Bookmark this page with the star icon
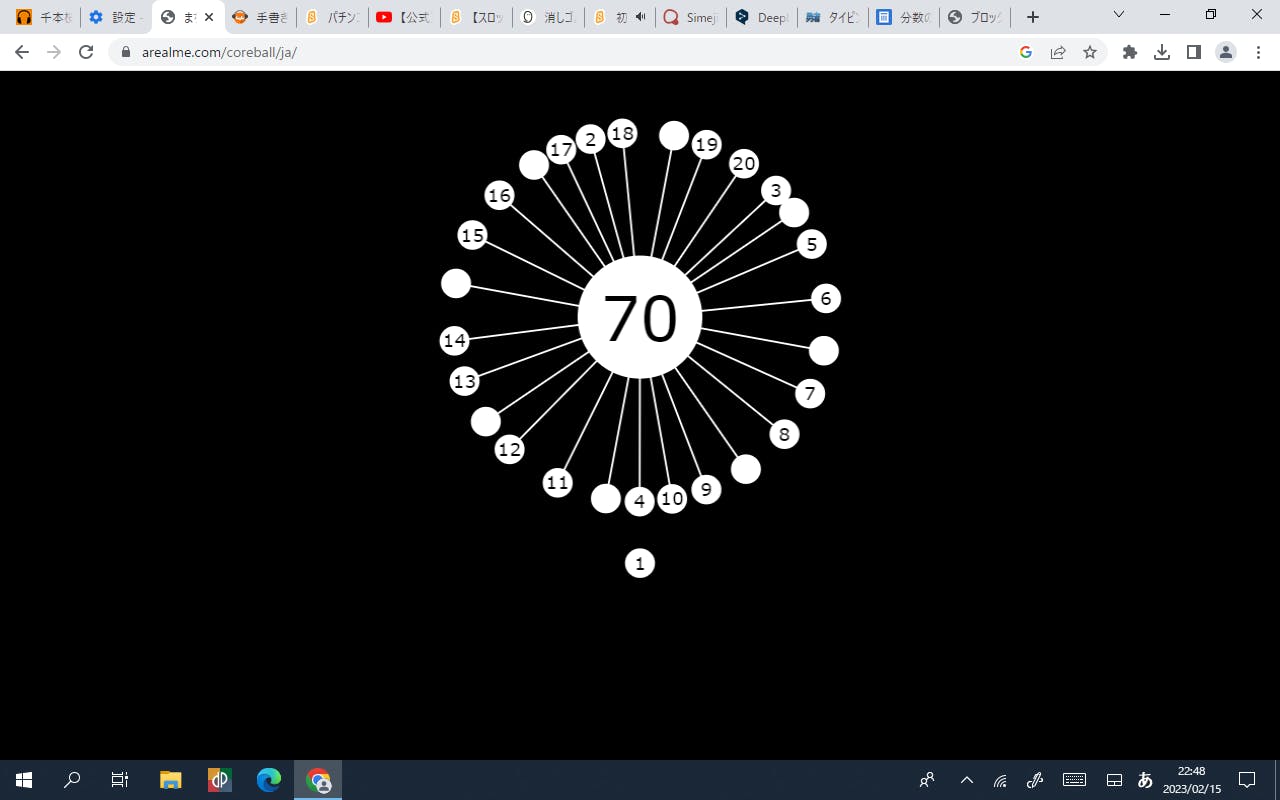 click(1090, 52)
